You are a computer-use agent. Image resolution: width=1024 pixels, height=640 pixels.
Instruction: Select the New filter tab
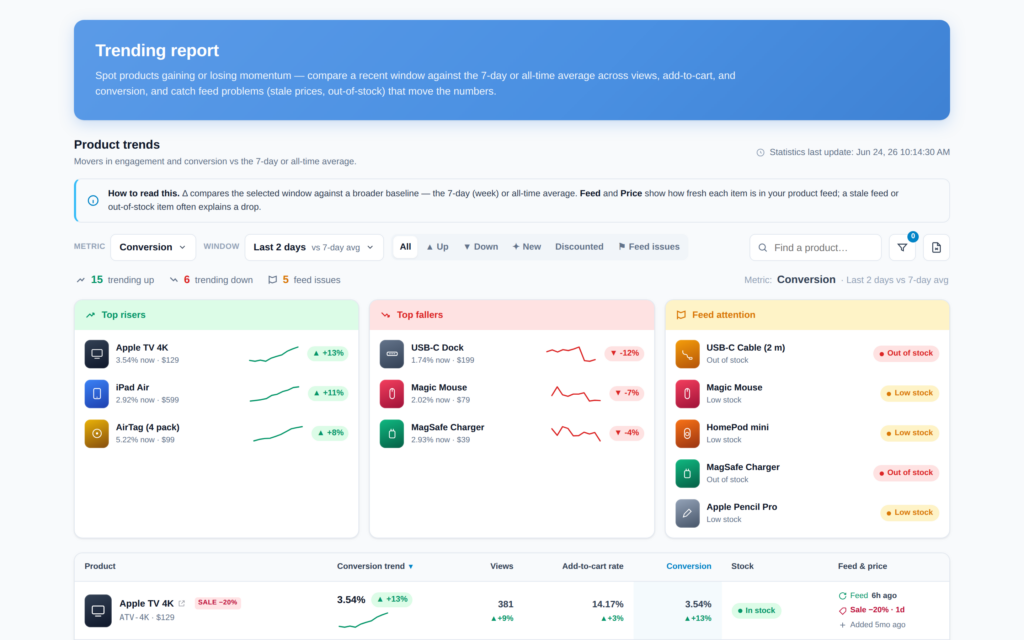tap(527, 247)
